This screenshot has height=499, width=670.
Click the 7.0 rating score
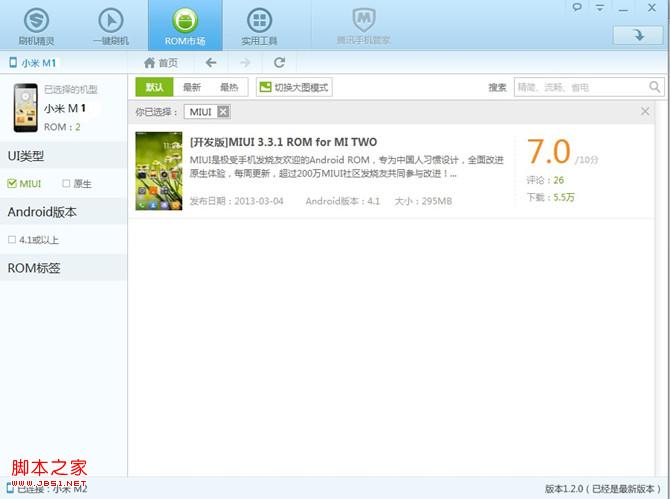click(549, 151)
